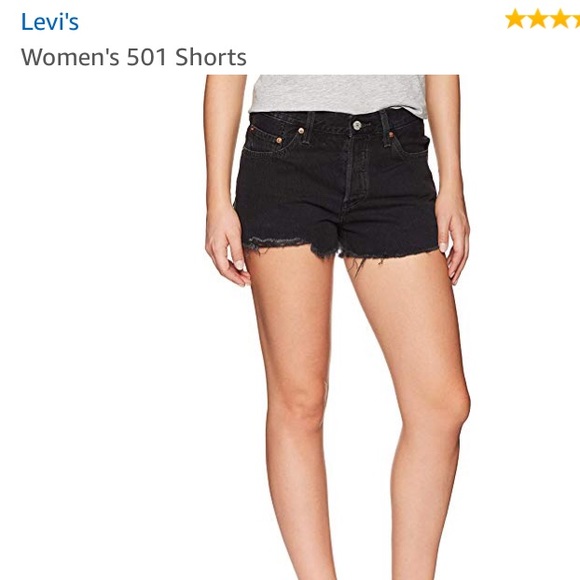Click the button fly on the shorts
The height and width of the screenshot is (580, 580).
coord(354,170)
